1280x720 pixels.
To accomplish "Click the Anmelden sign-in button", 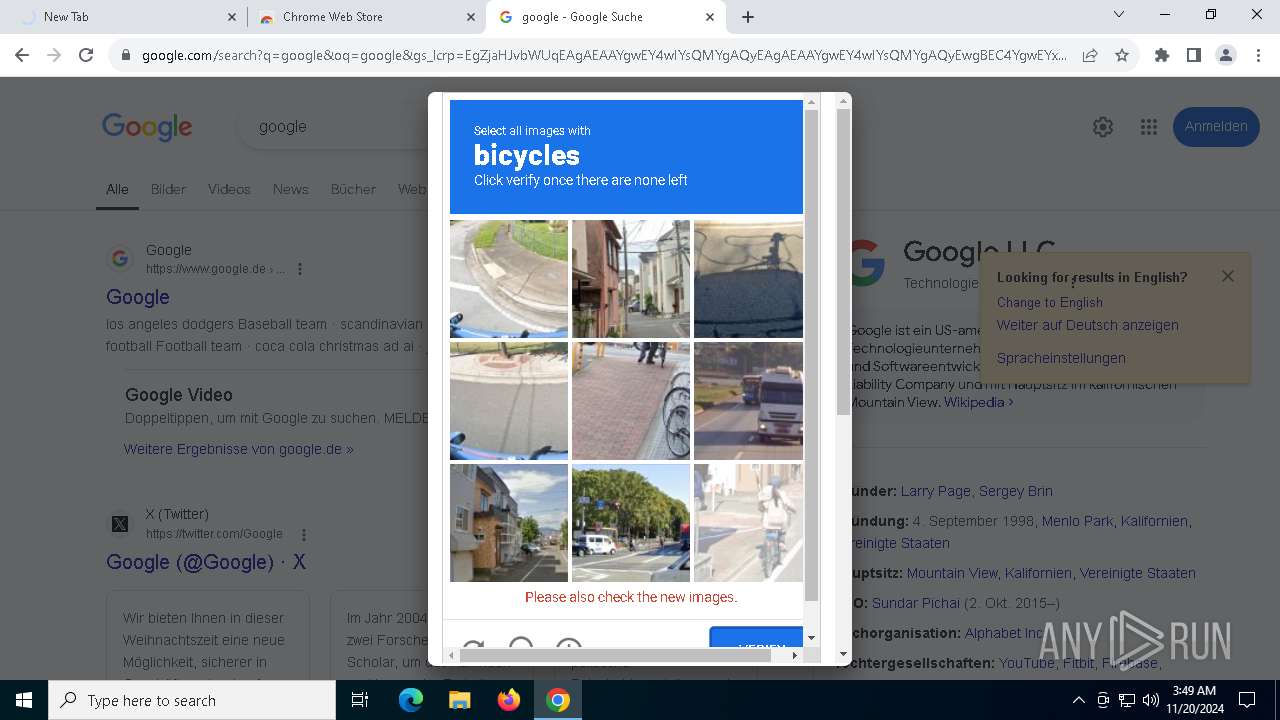I will (x=1216, y=127).
